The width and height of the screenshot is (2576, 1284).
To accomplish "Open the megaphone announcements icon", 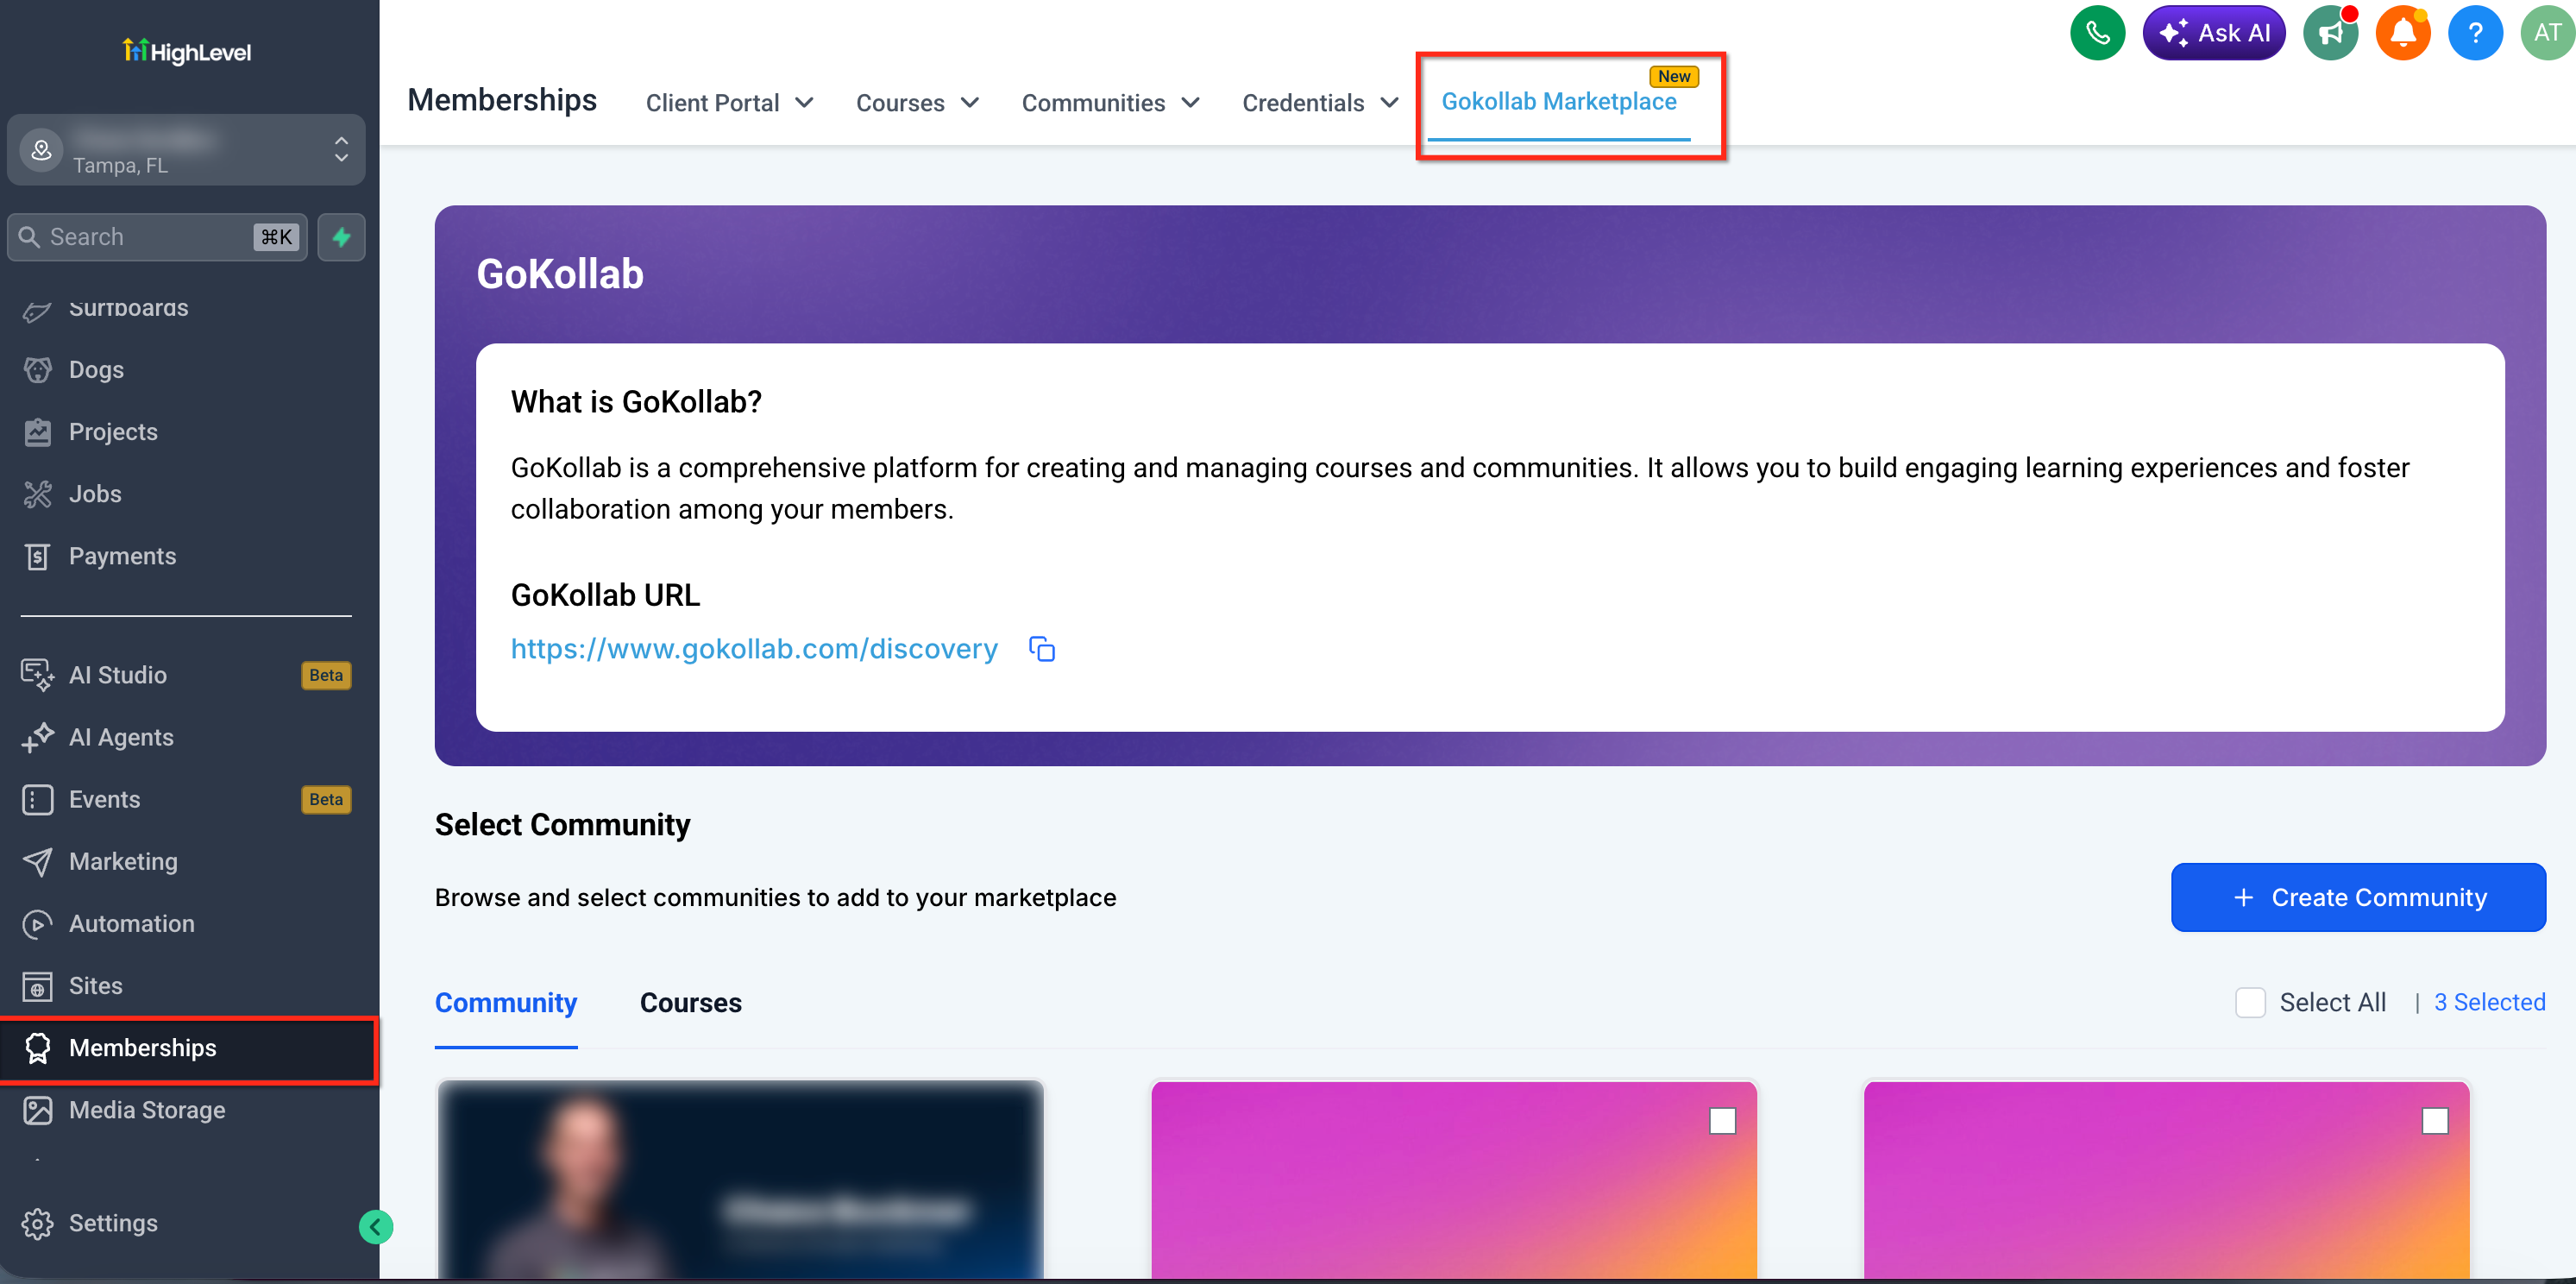I will tap(2330, 33).
